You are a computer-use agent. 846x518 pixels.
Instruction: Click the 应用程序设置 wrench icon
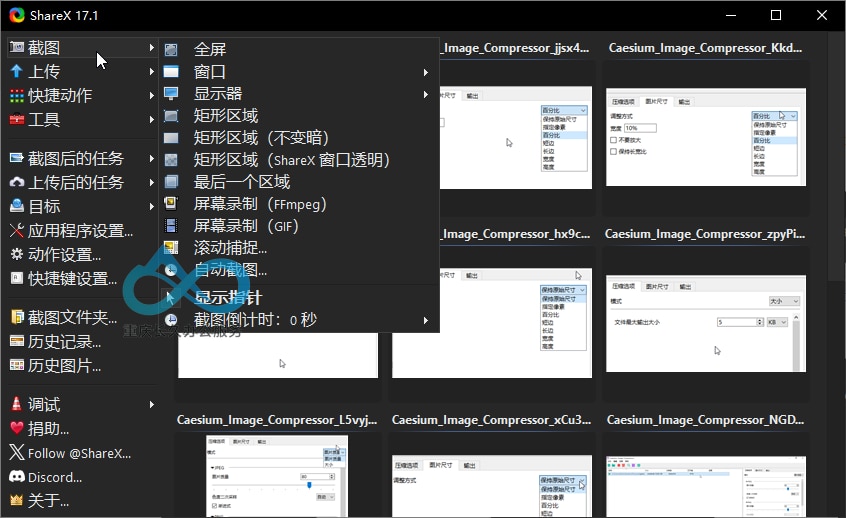pos(17,230)
